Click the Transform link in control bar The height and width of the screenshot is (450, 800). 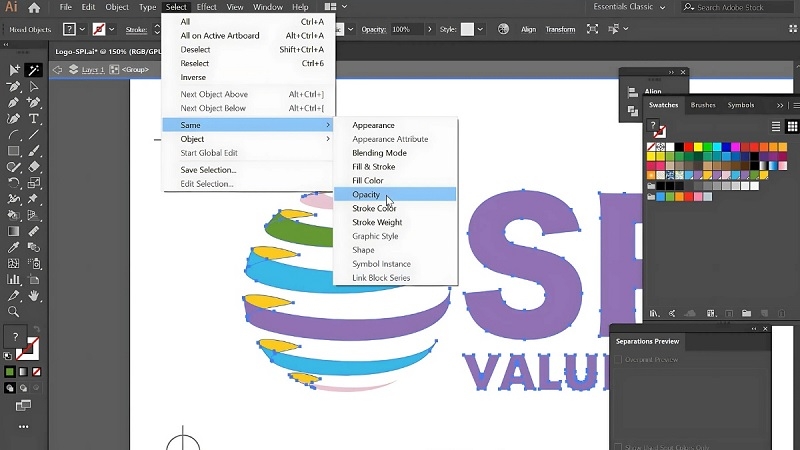coord(560,30)
